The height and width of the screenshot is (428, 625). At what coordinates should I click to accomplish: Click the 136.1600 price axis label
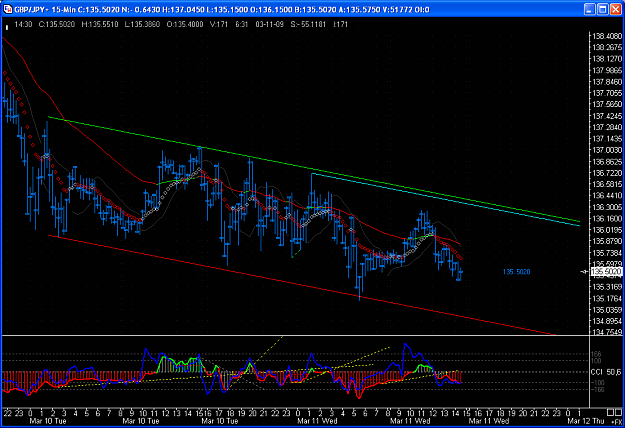click(607, 218)
